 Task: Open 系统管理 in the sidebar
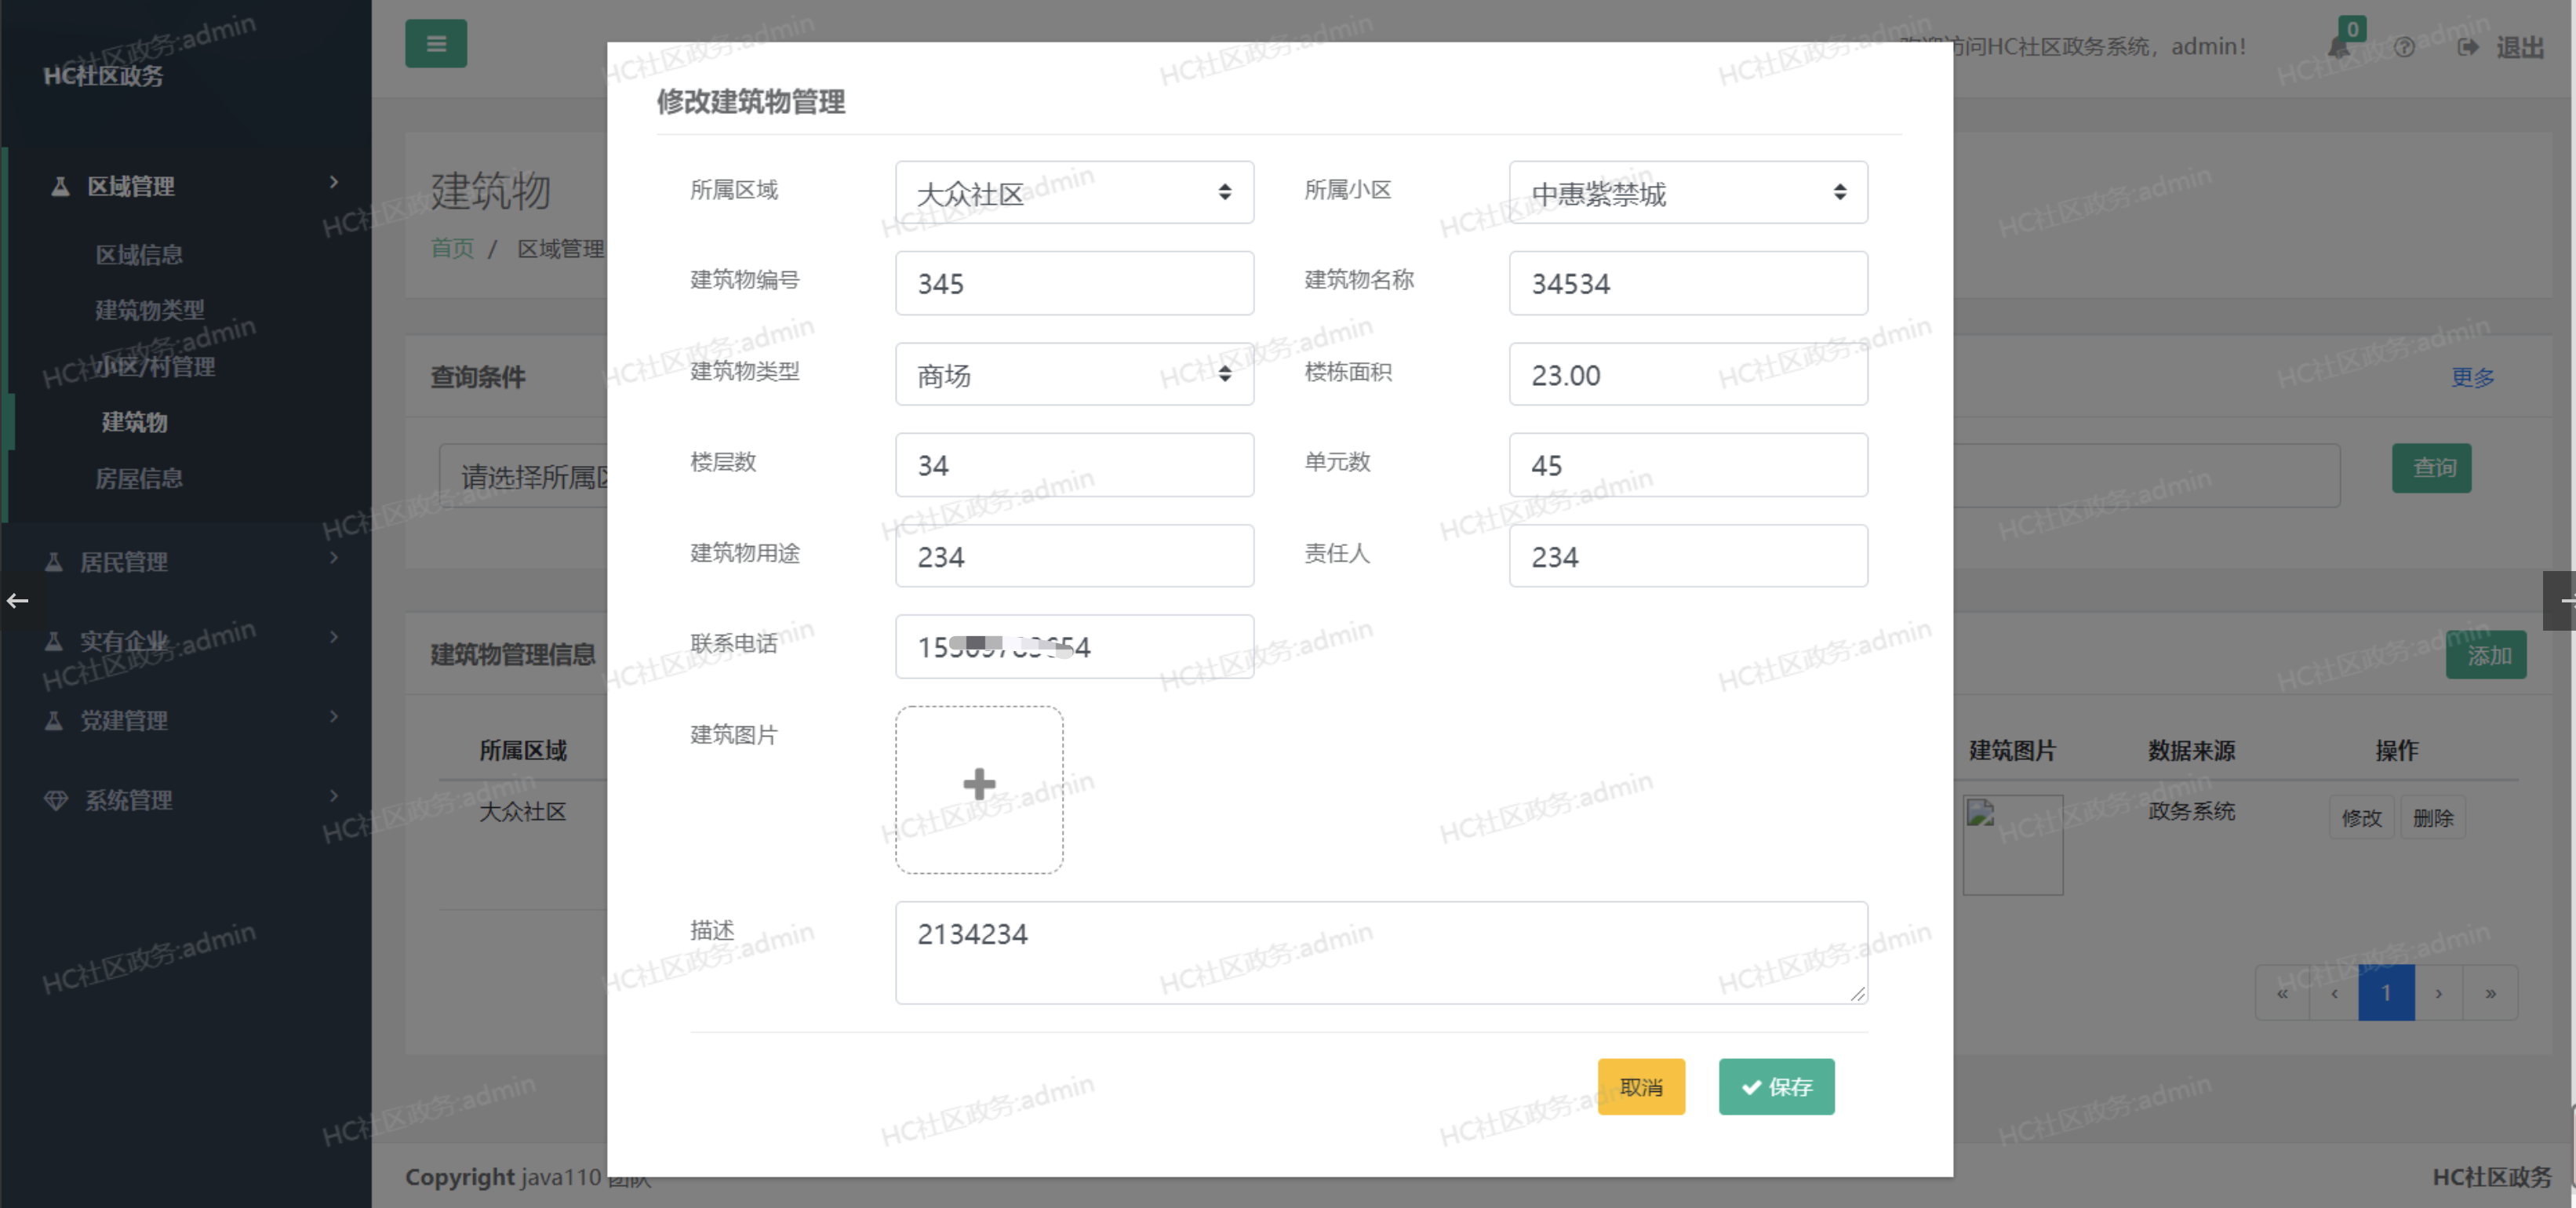click(128, 800)
